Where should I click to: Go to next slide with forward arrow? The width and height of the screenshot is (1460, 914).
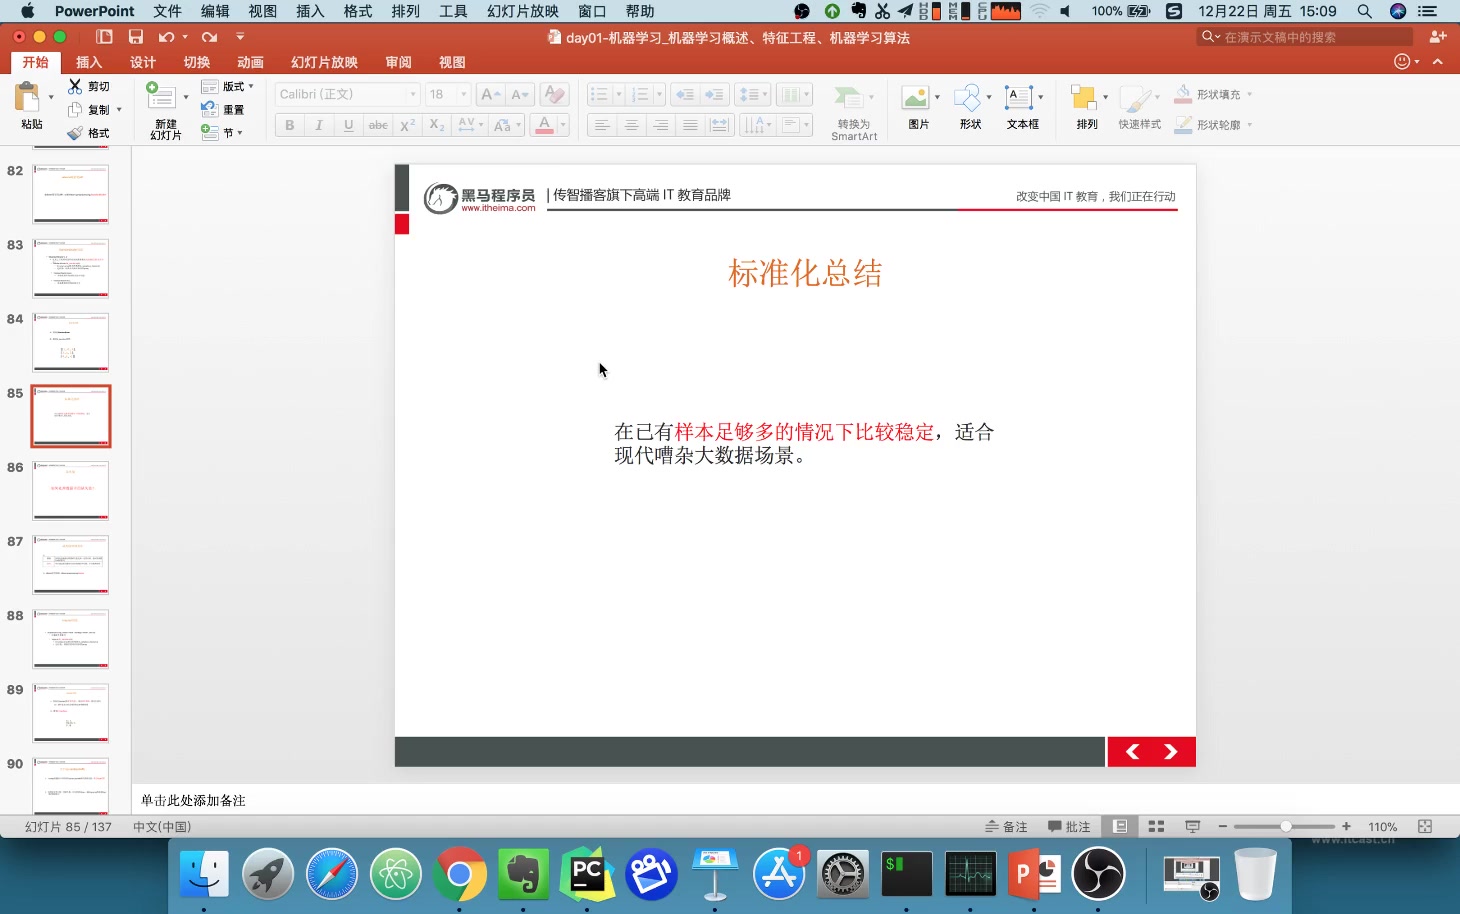coord(1170,751)
